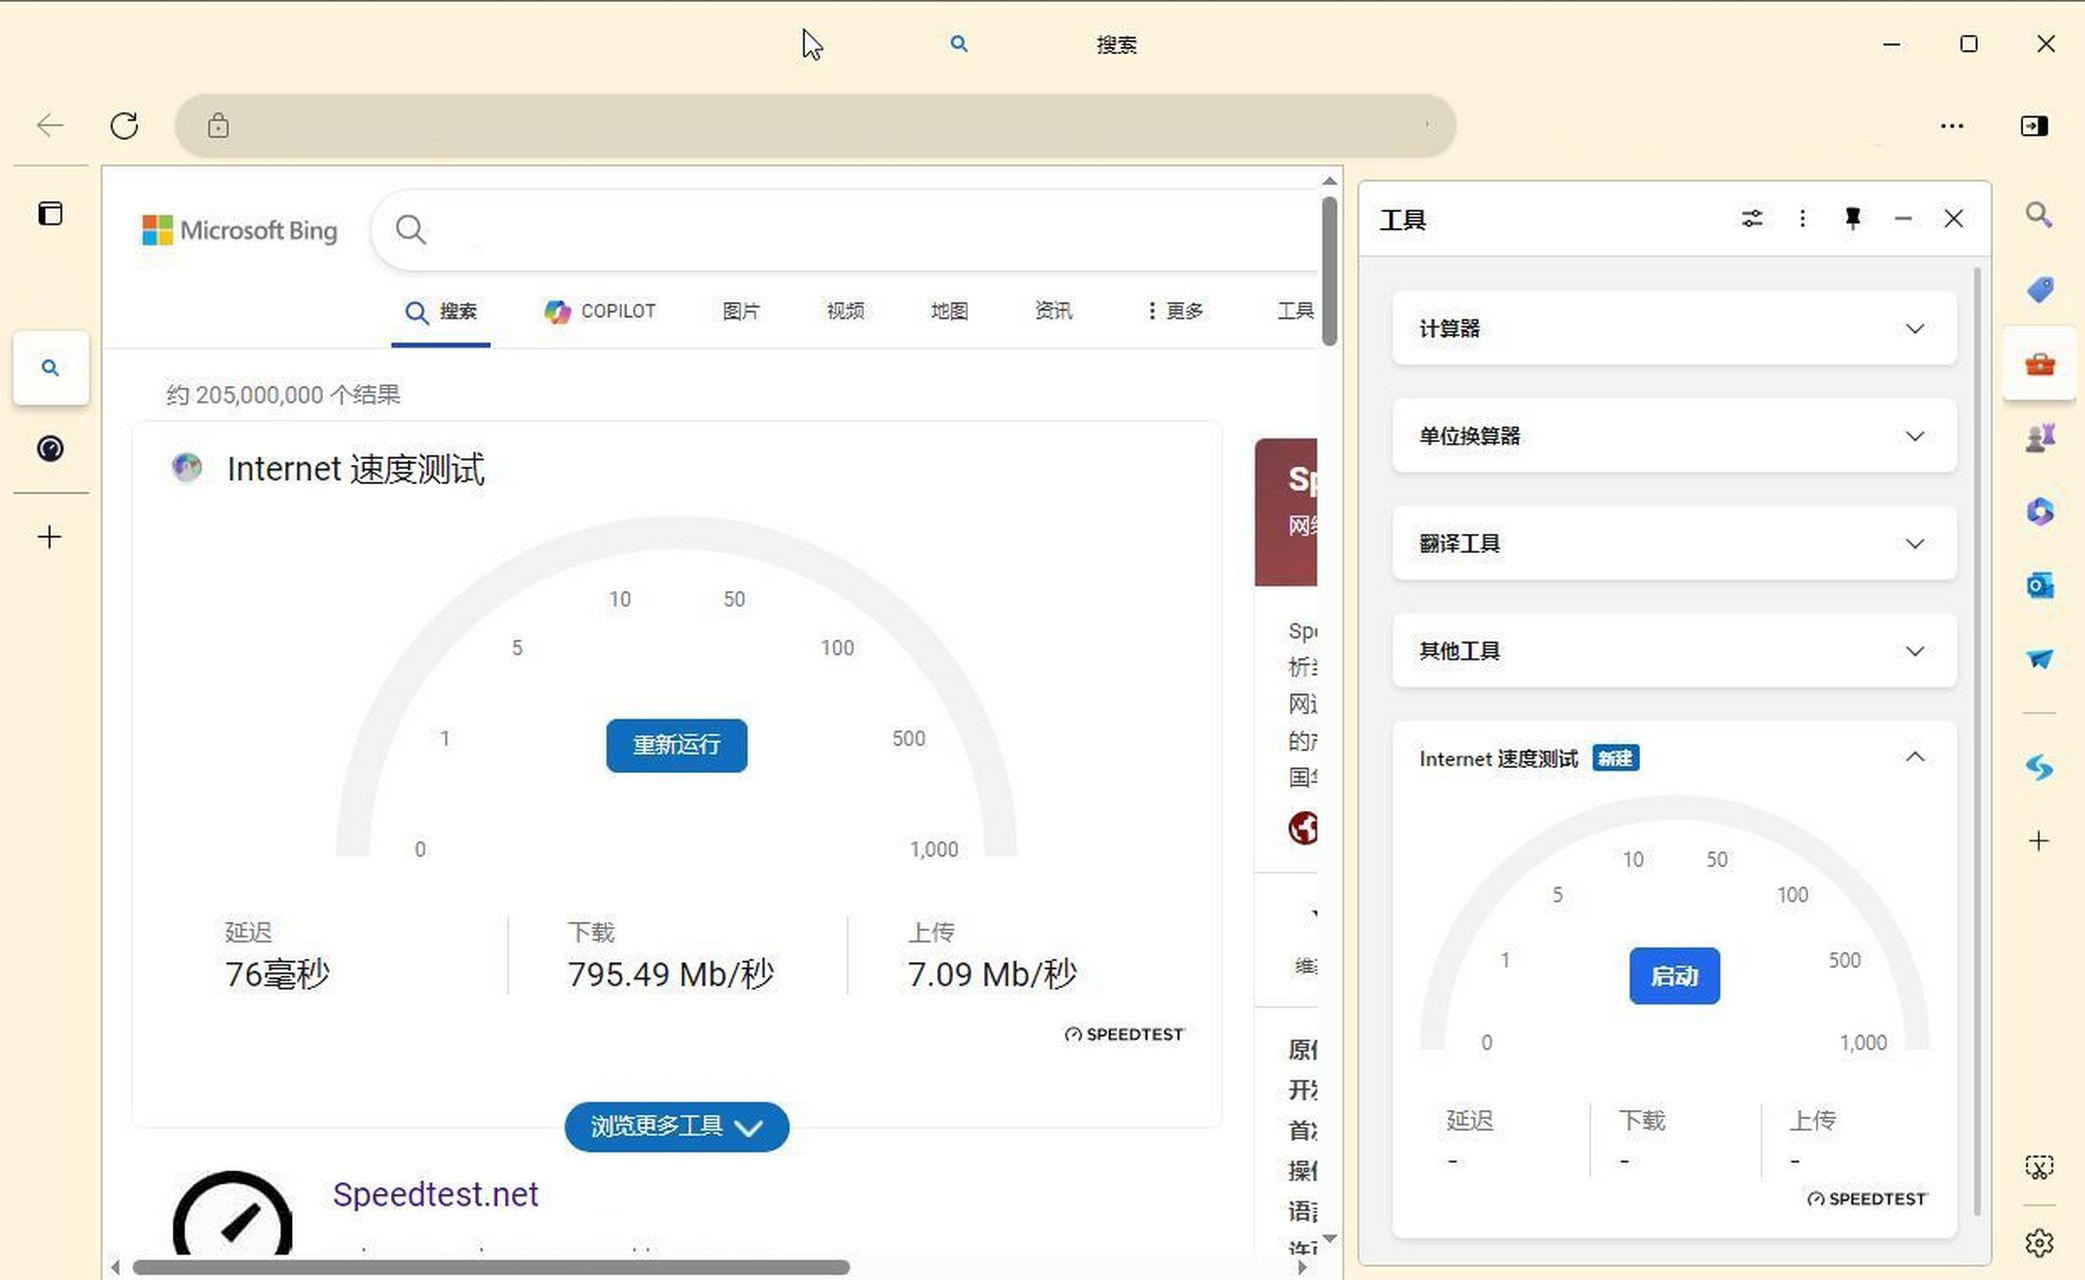Open the screenshot capture icon in sidebar
Image resolution: width=2085 pixels, height=1280 pixels.
point(2039,1167)
